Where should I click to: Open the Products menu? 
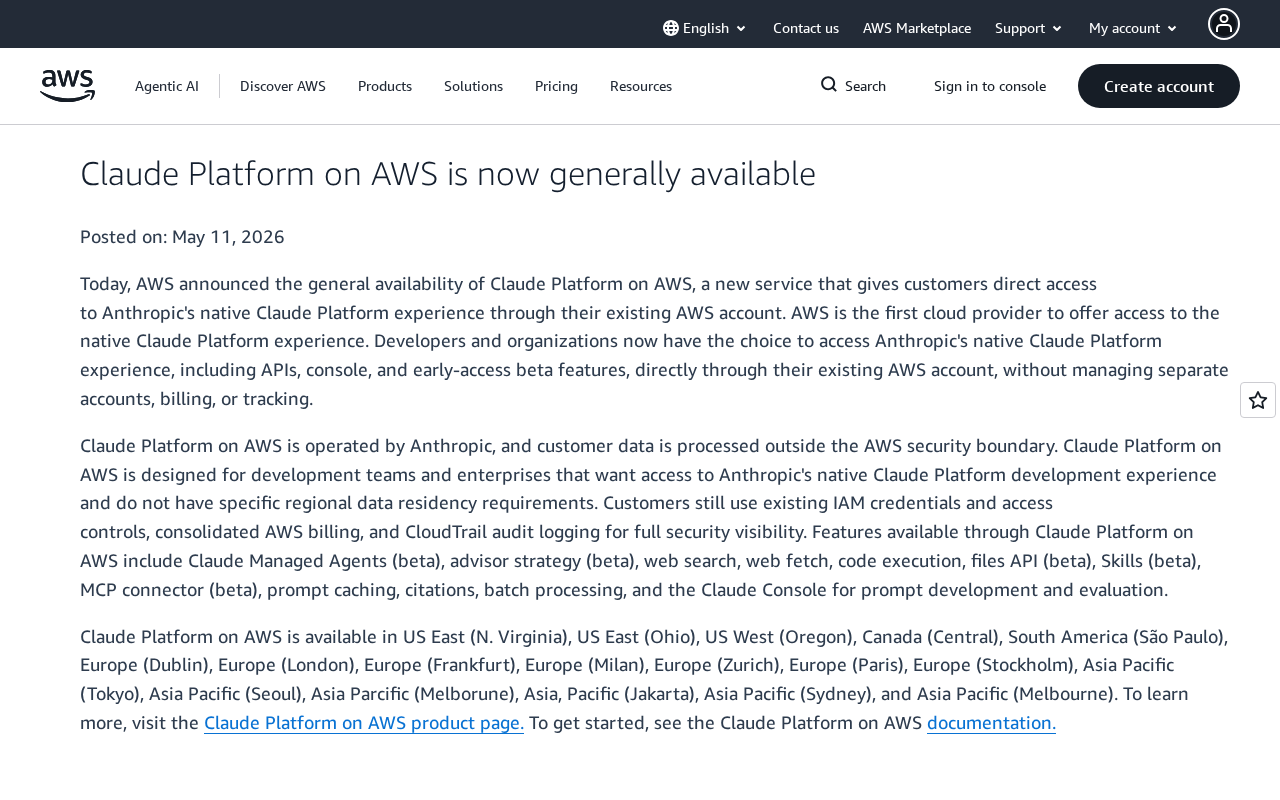[385, 86]
